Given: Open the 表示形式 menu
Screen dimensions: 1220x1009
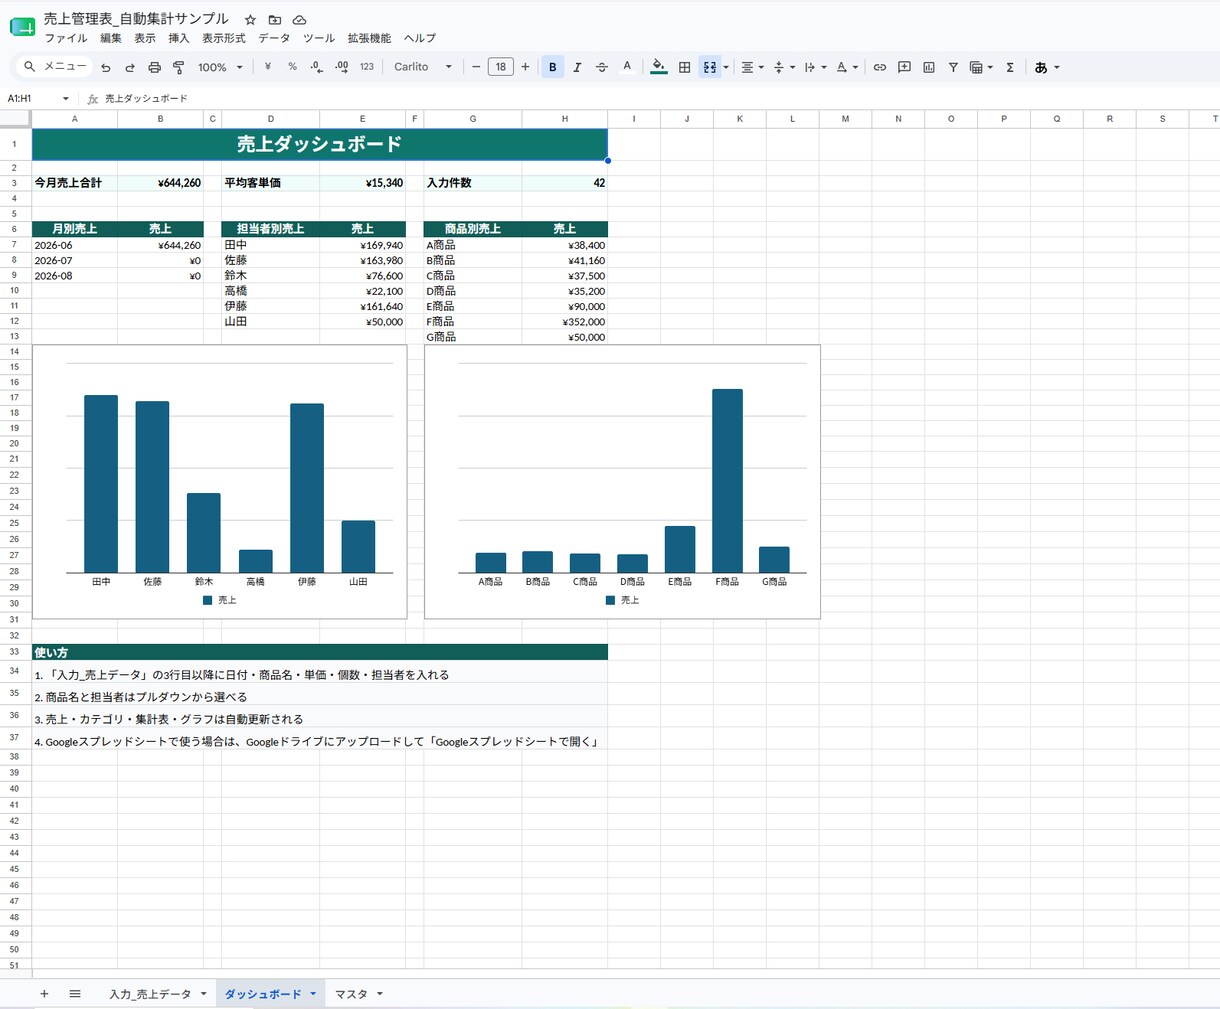Looking at the screenshot, I should coord(224,38).
